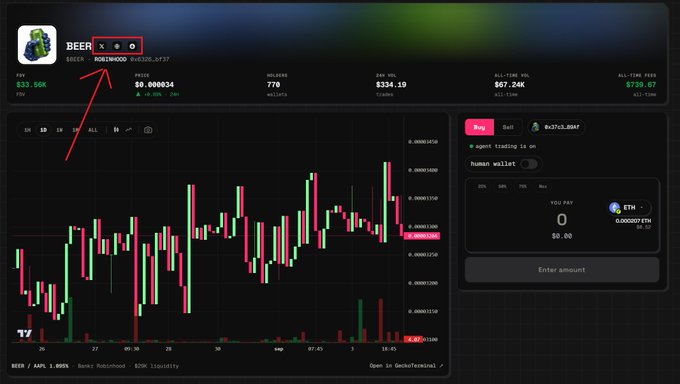Click the Enter amount button
The height and width of the screenshot is (384, 680).
coord(562,270)
